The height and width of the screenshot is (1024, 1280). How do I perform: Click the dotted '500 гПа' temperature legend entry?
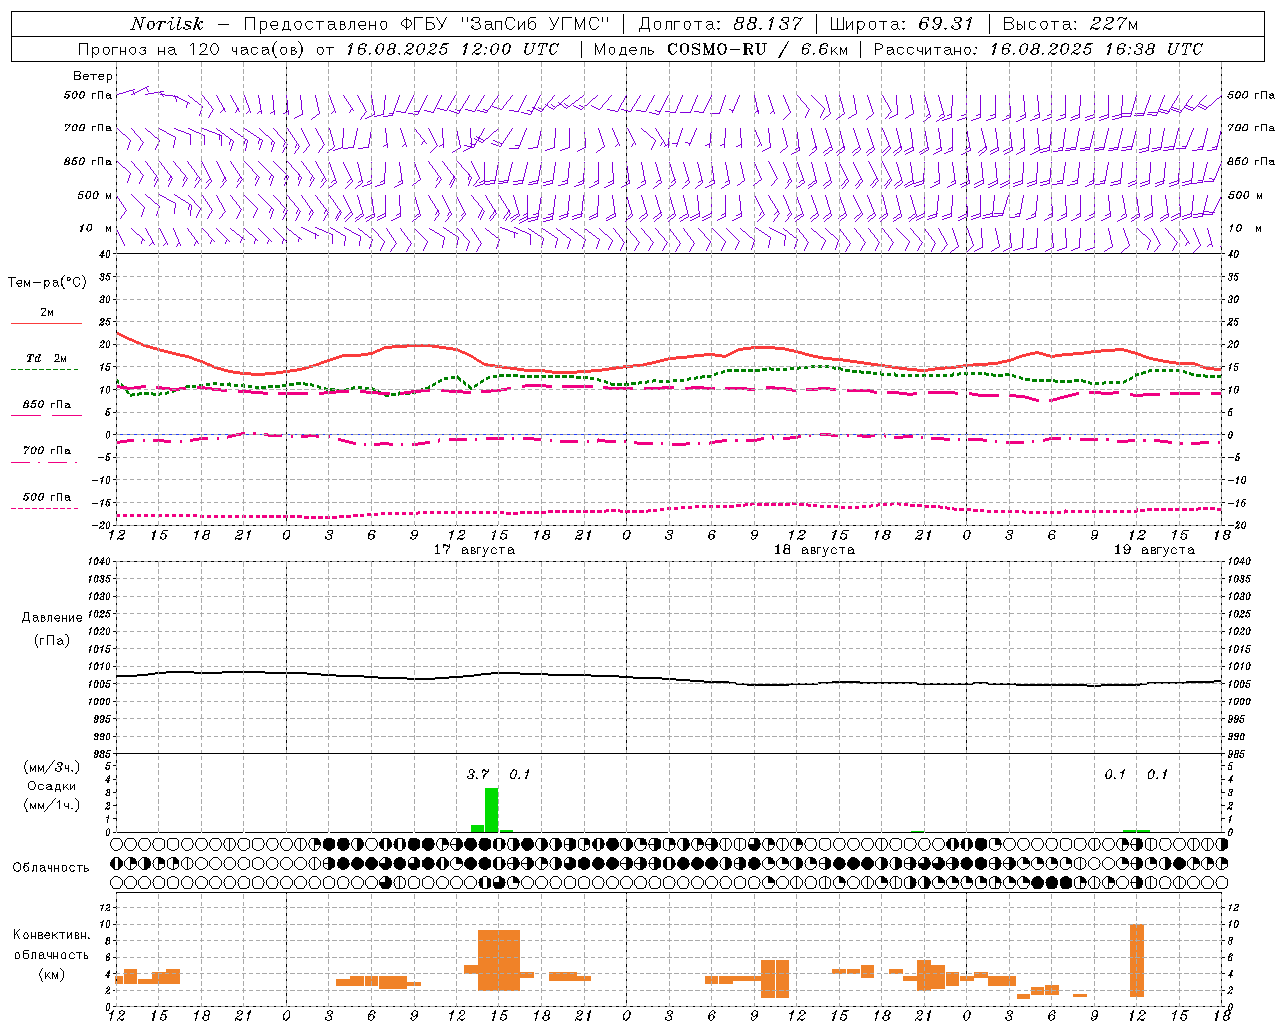click(46, 497)
